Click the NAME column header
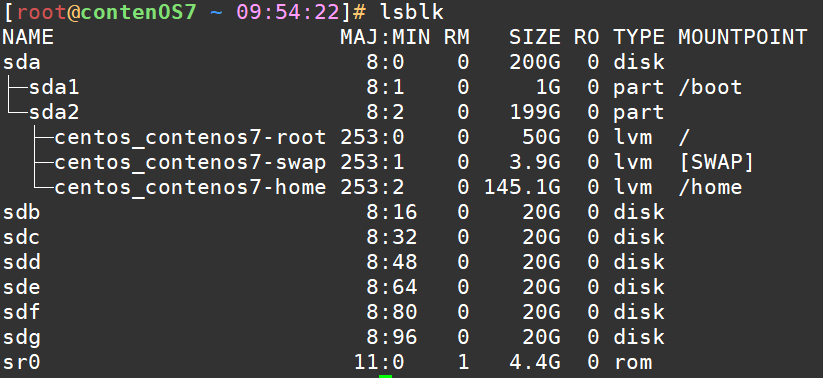The height and width of the screenshot is (378, 823). tap(28, 37)
